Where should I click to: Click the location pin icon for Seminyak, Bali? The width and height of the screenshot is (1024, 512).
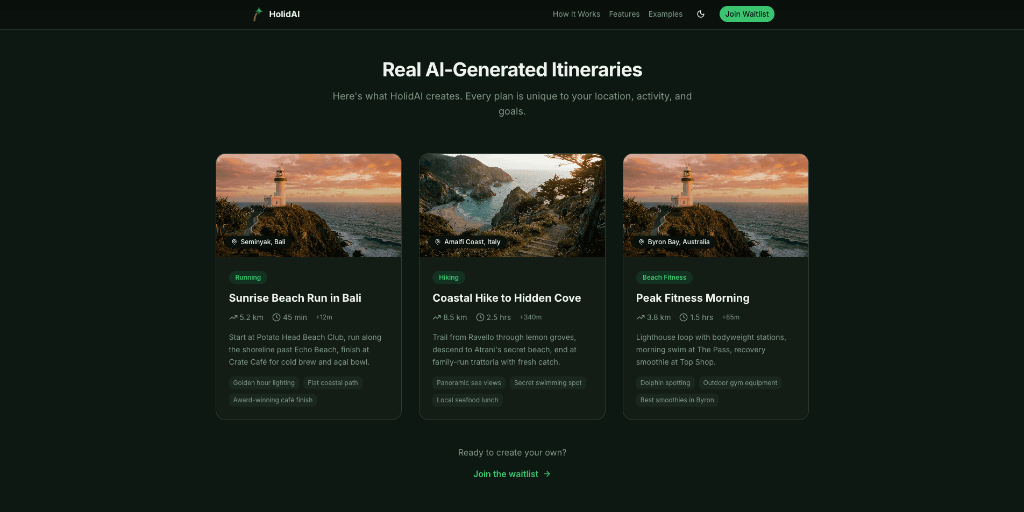(234, 242)
